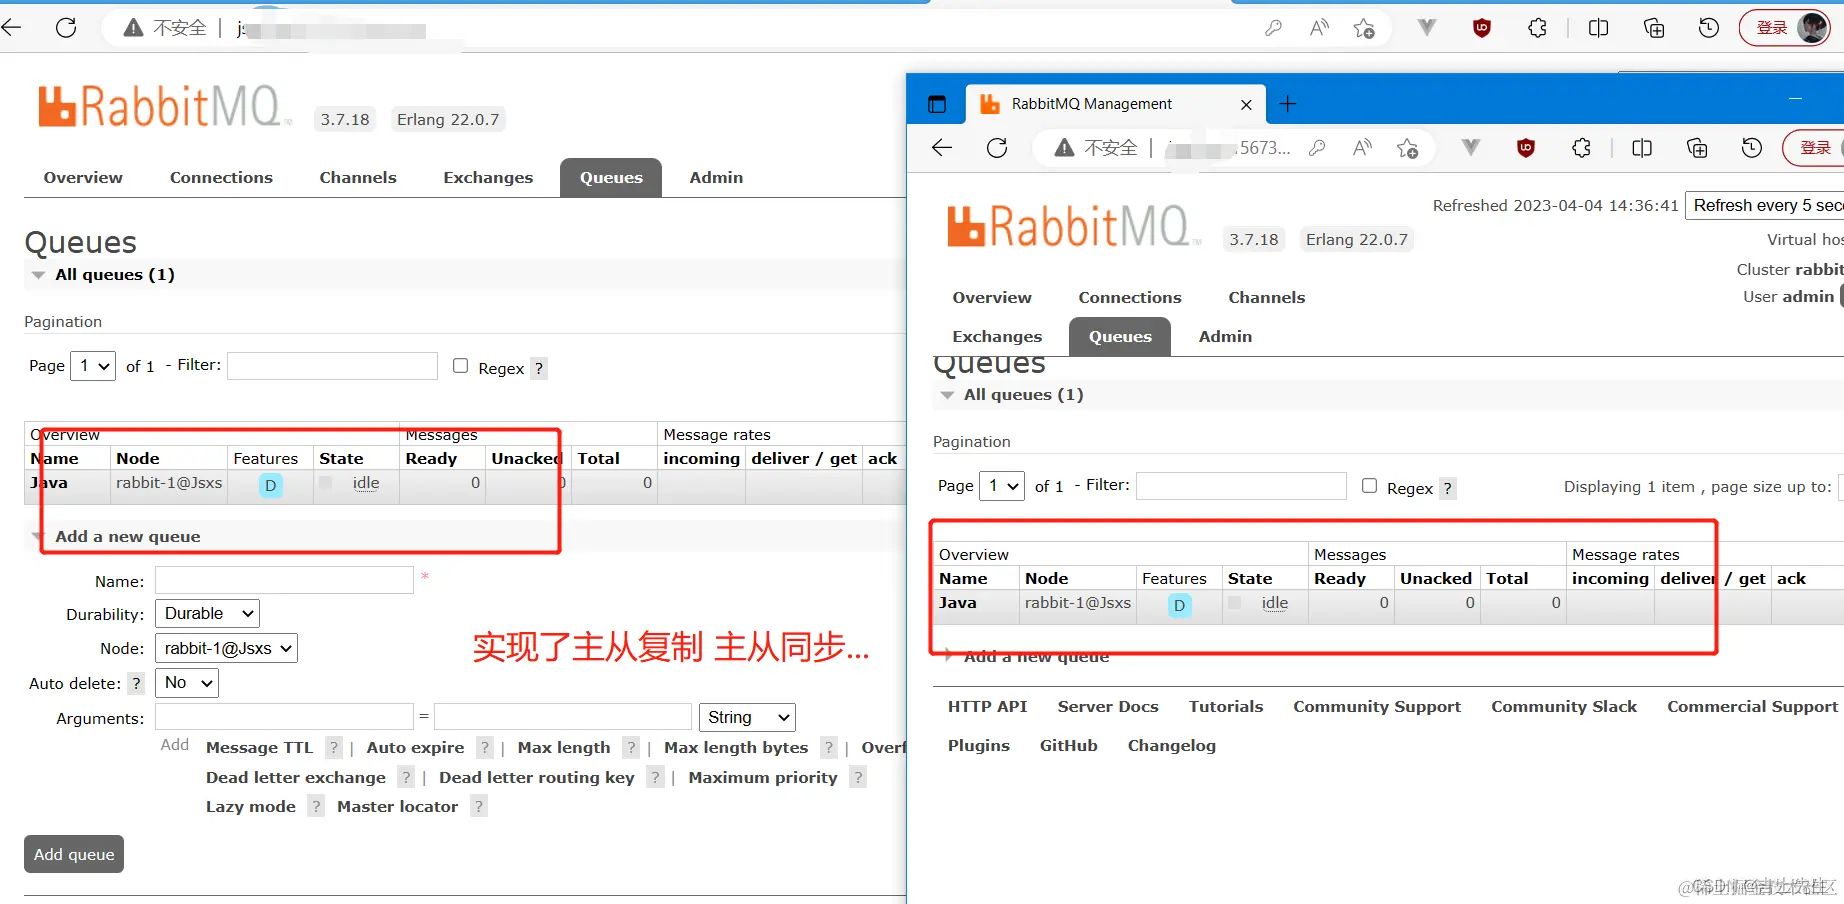
Task: Go back in the right browser window
Action: tap(941, 148)
